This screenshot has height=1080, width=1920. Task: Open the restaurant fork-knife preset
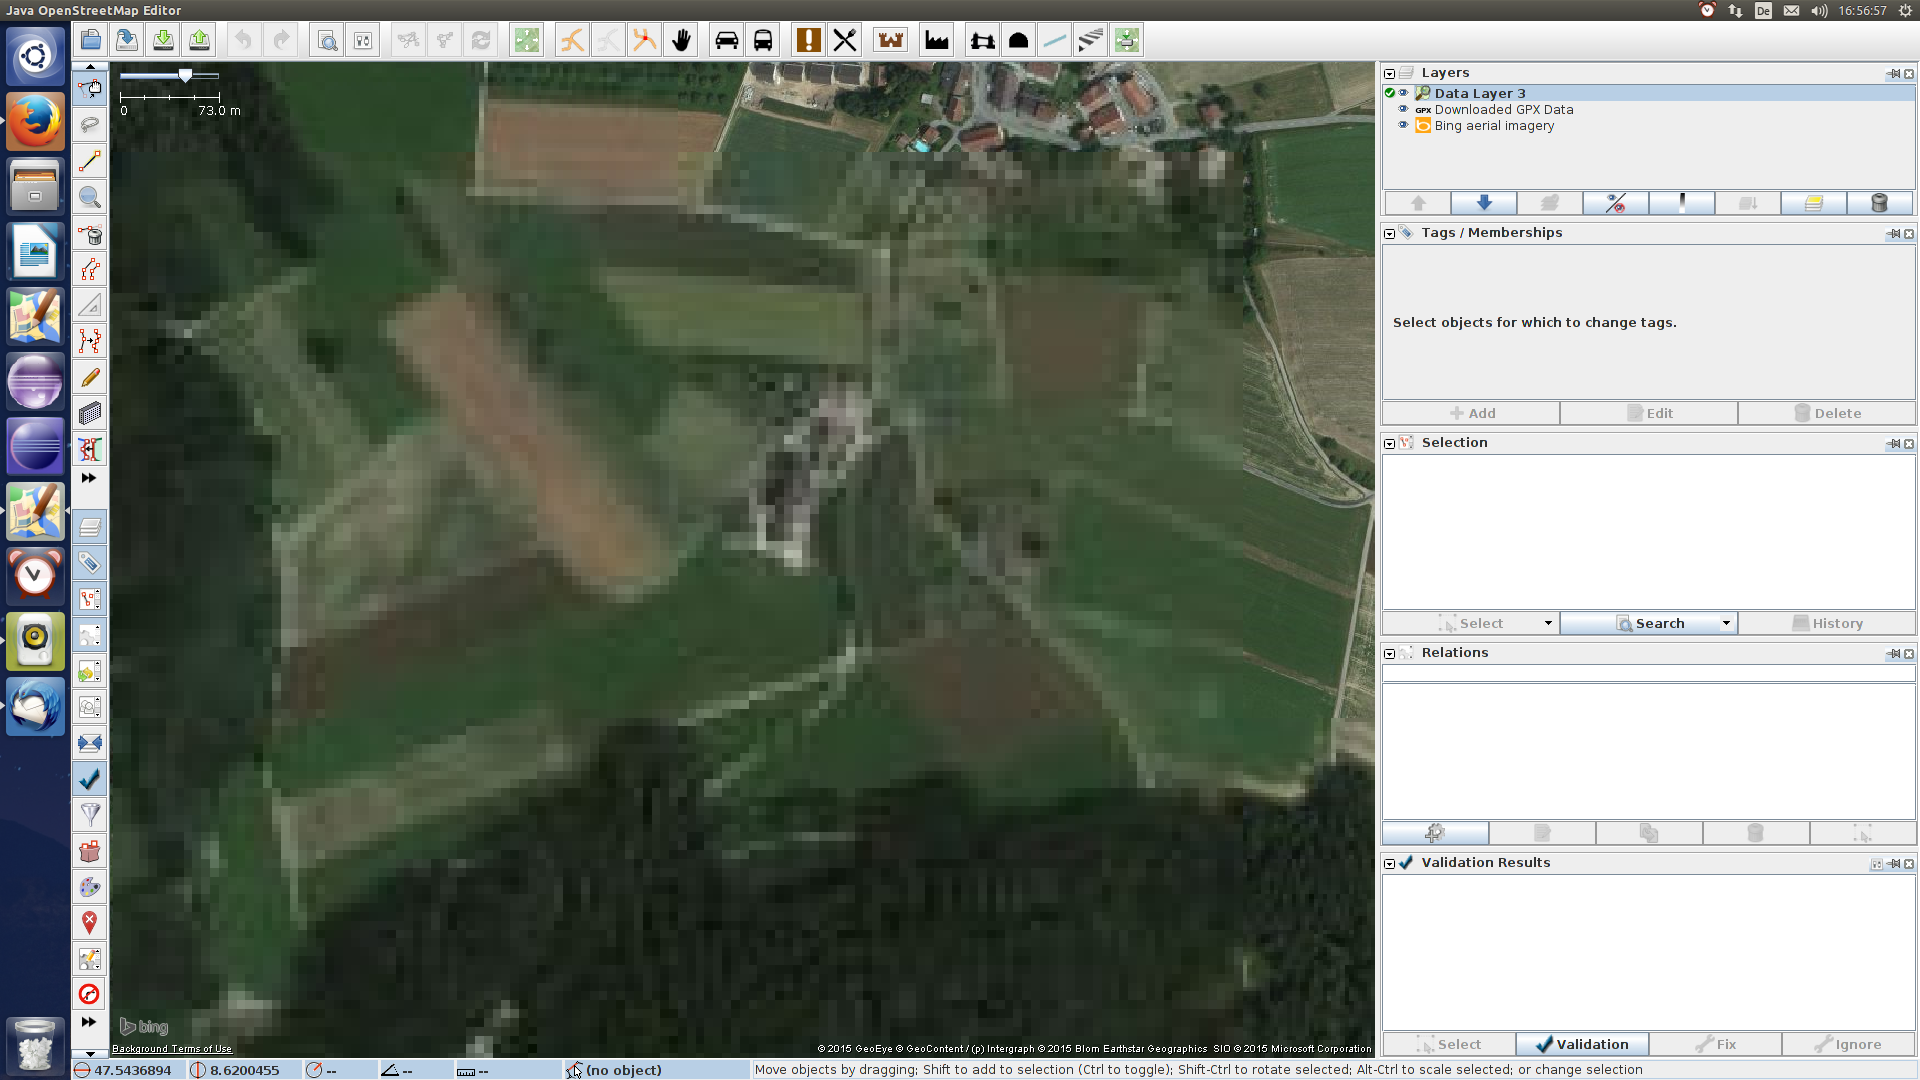tap(845, 40)
